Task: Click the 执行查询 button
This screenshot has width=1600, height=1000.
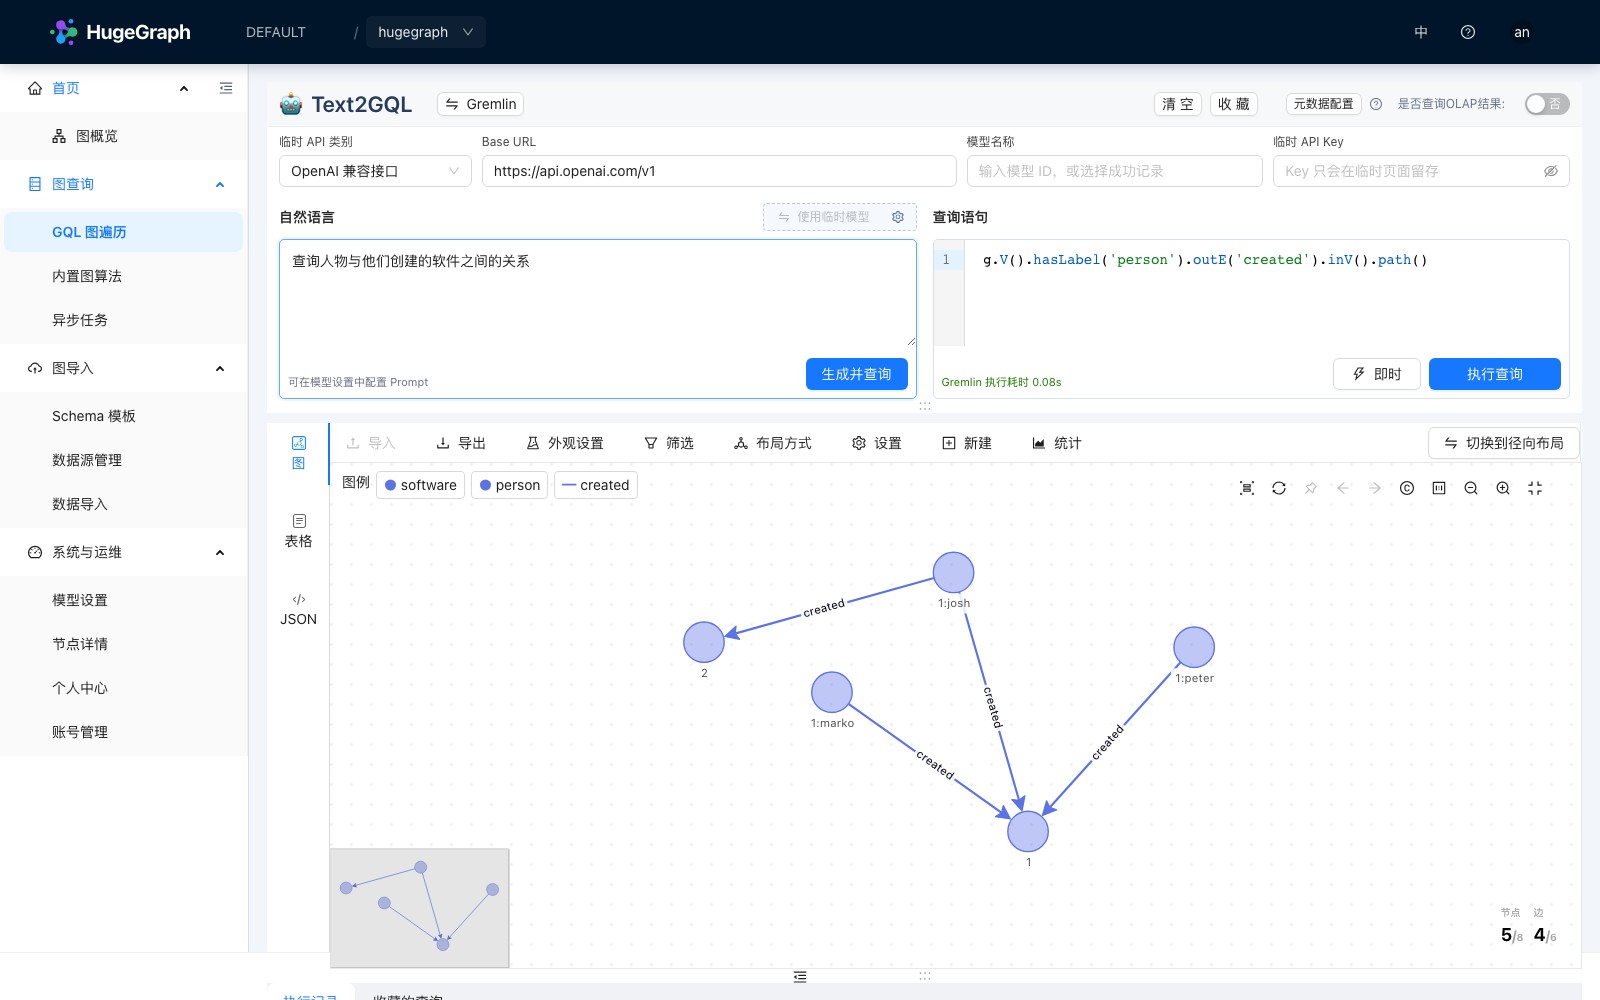Action: (1495, 374)
